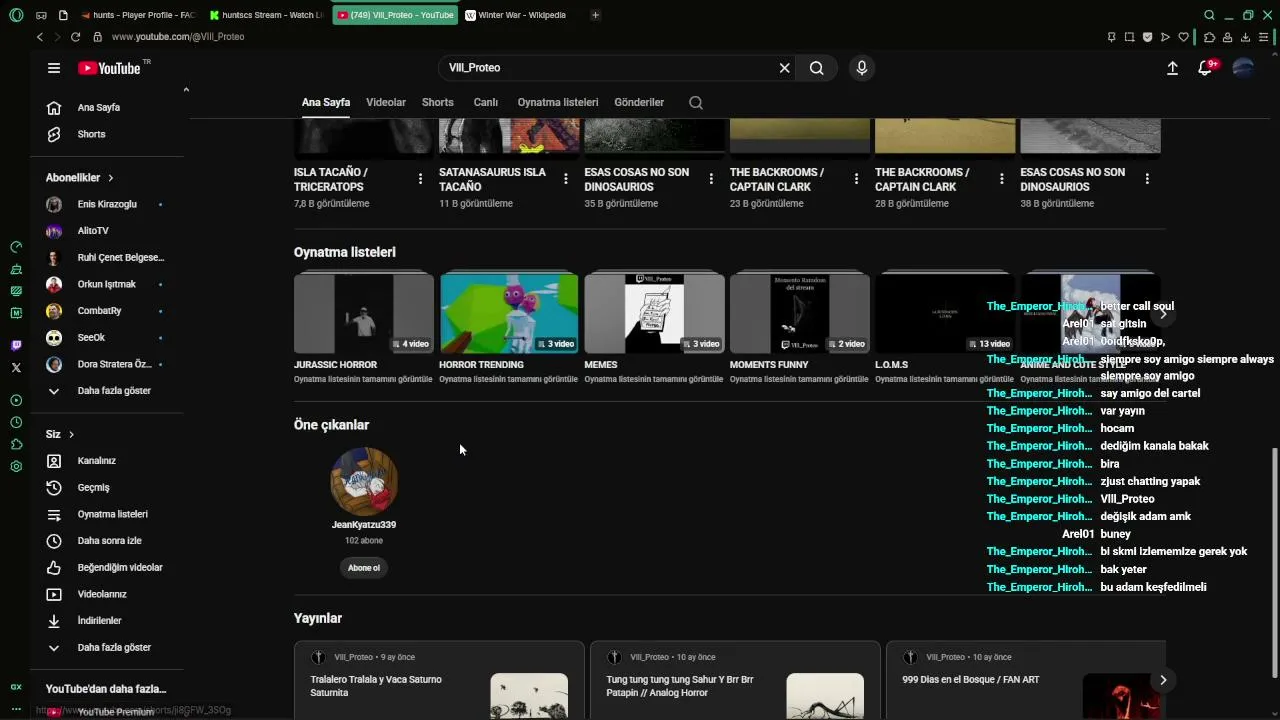This screenshot has width=1280, height=720.
Task: Open the YouTube guide hamburger menu
Action: point(54,68)
